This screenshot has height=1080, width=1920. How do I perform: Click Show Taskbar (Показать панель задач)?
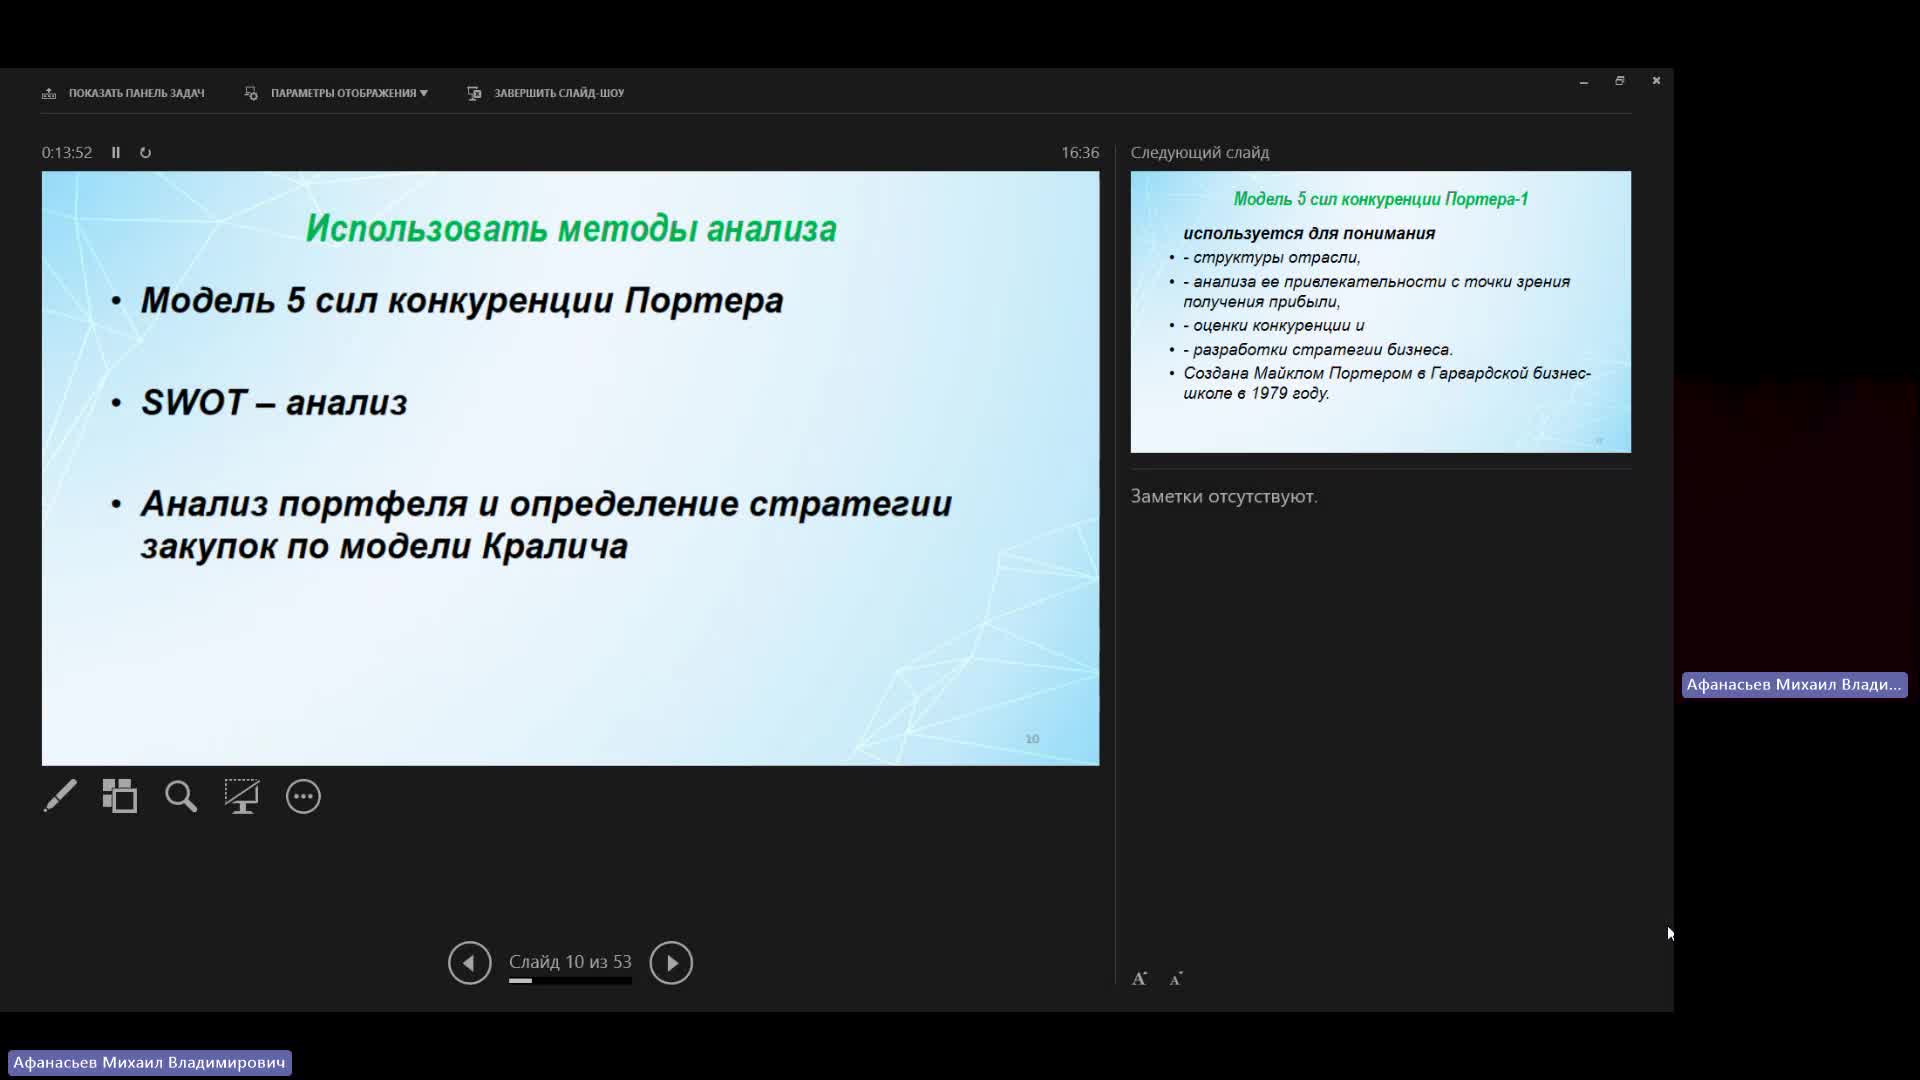tap(123, 93)
